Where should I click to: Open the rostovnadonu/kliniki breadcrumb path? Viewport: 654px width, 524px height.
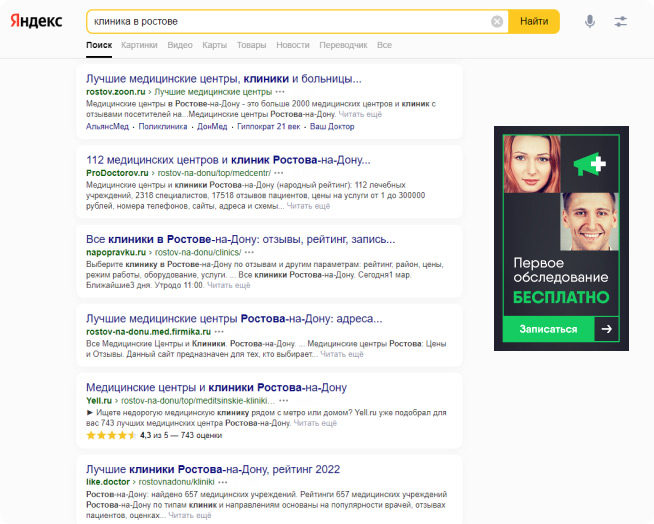click(x=176, y=482)
